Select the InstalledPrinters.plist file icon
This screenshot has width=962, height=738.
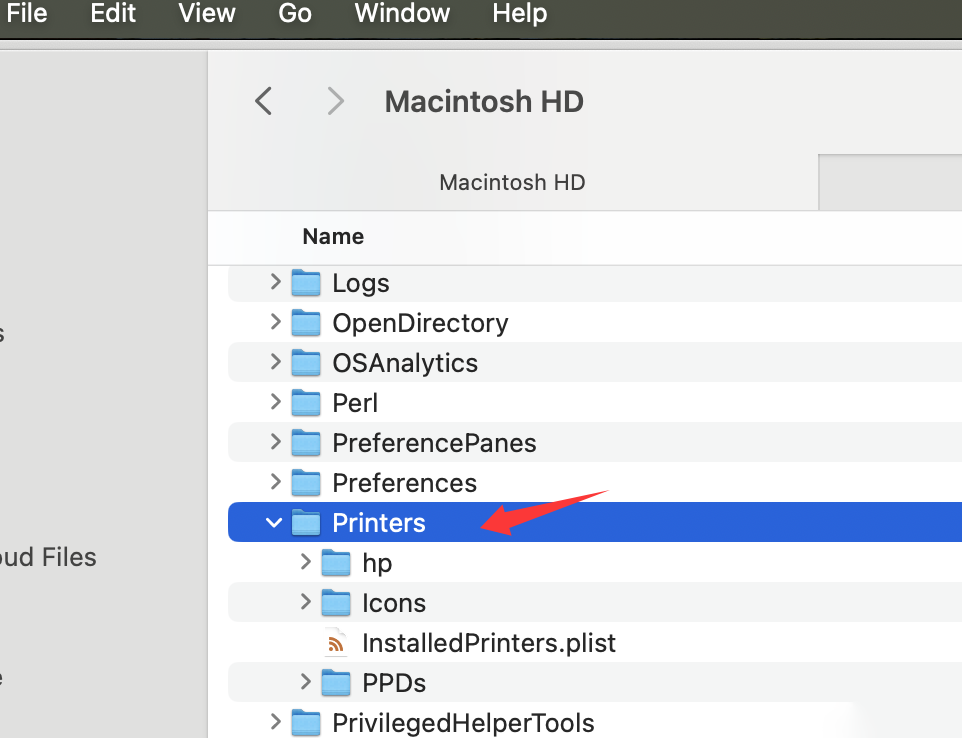coord(336,643)
